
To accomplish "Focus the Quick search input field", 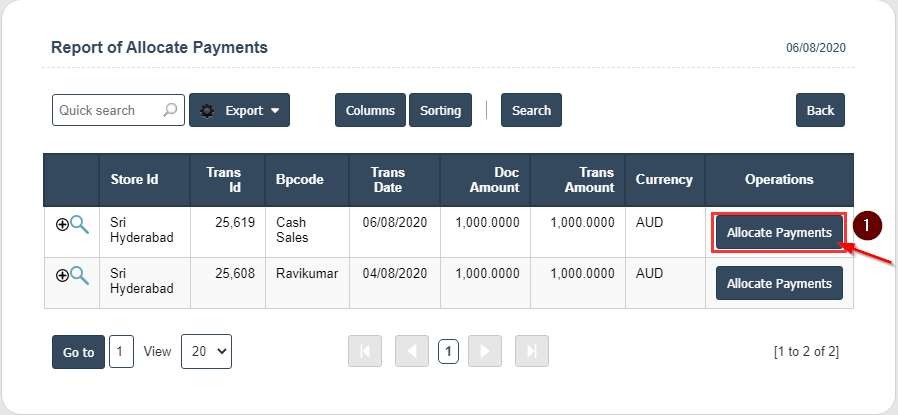I will pyautogui.click(x=106, y=110).
